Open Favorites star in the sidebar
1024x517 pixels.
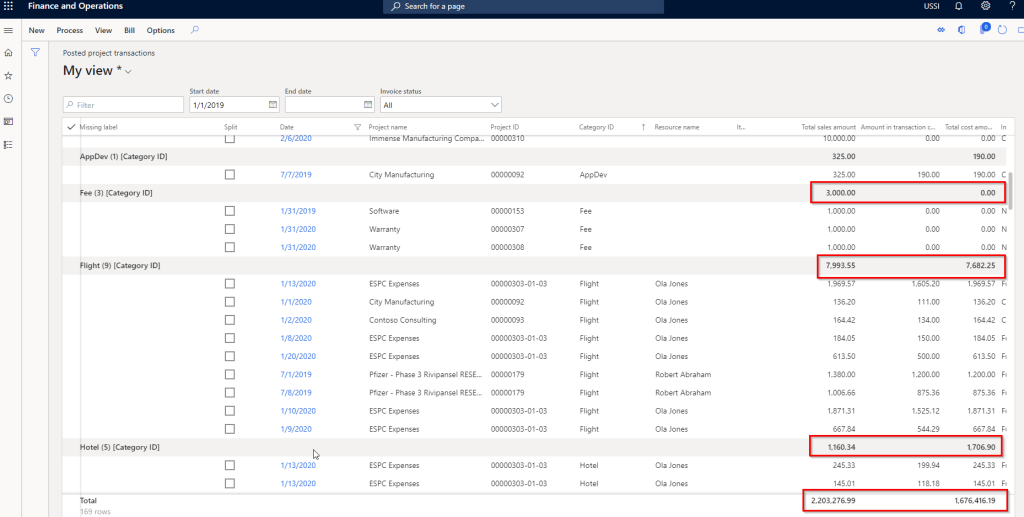[x=9, y=76]
